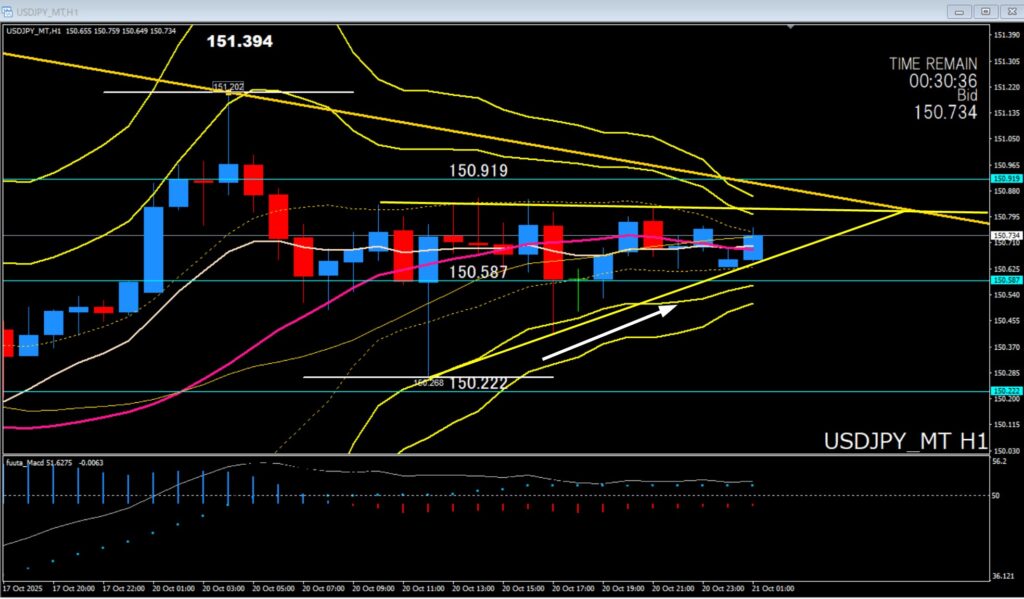Select the 150.222 chart text label
Screen dimensions: 1024x599
(478, 383)
